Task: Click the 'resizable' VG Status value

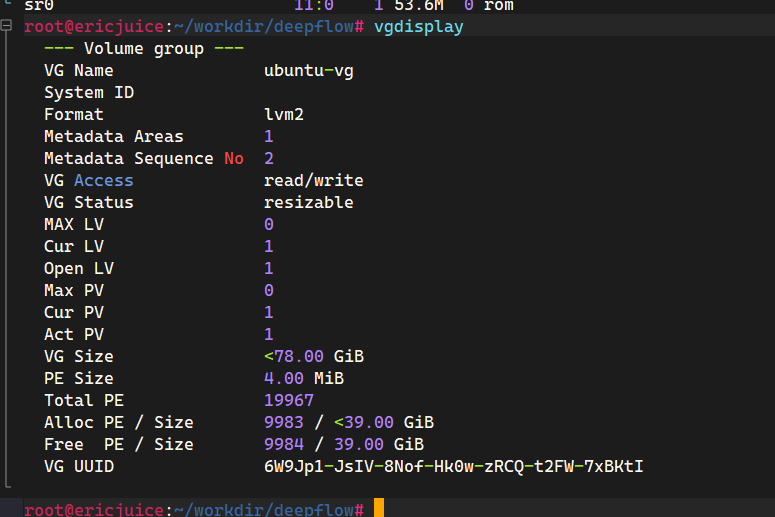Action: click(308, 203)
